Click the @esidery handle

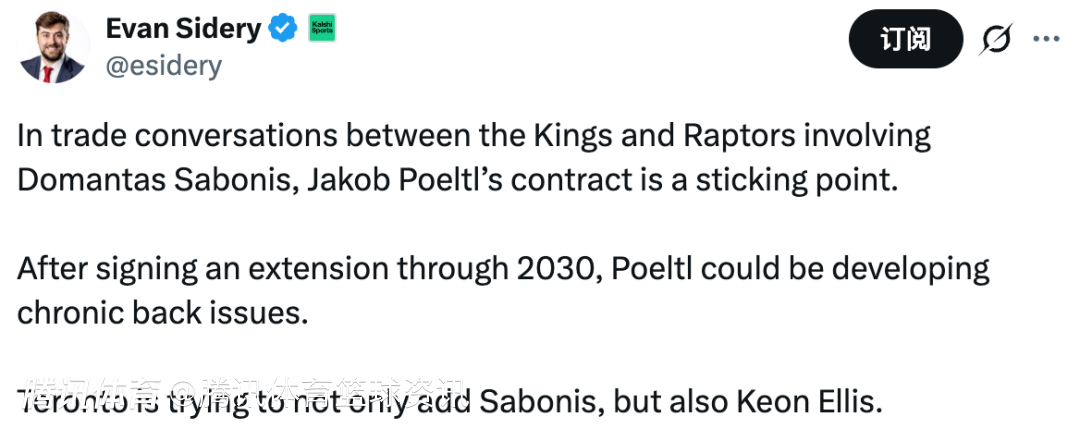pyautogui.click(x=163, y=66)
